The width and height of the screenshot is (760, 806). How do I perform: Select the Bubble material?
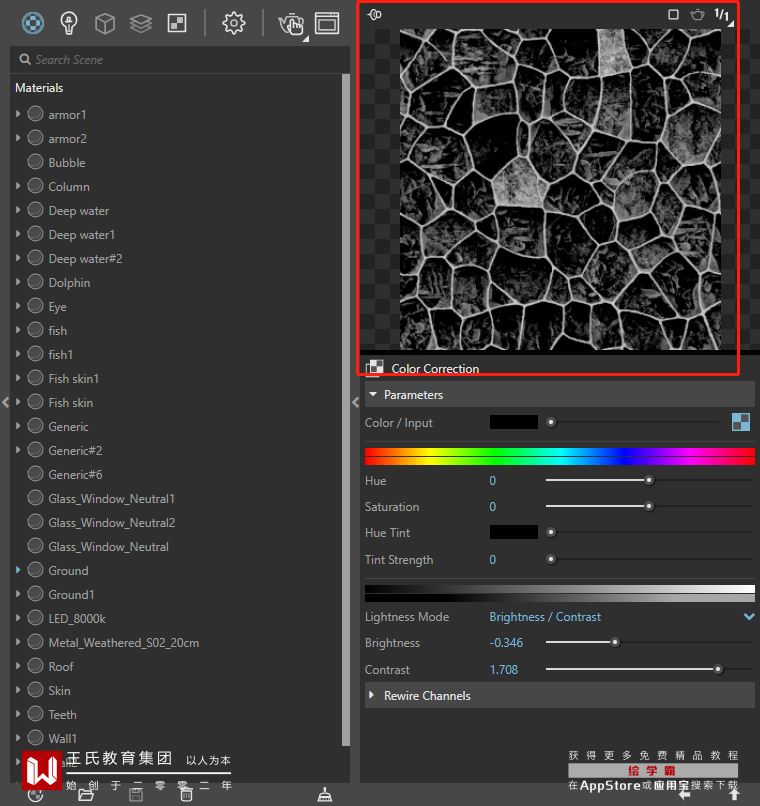click(x=67, y=163)
